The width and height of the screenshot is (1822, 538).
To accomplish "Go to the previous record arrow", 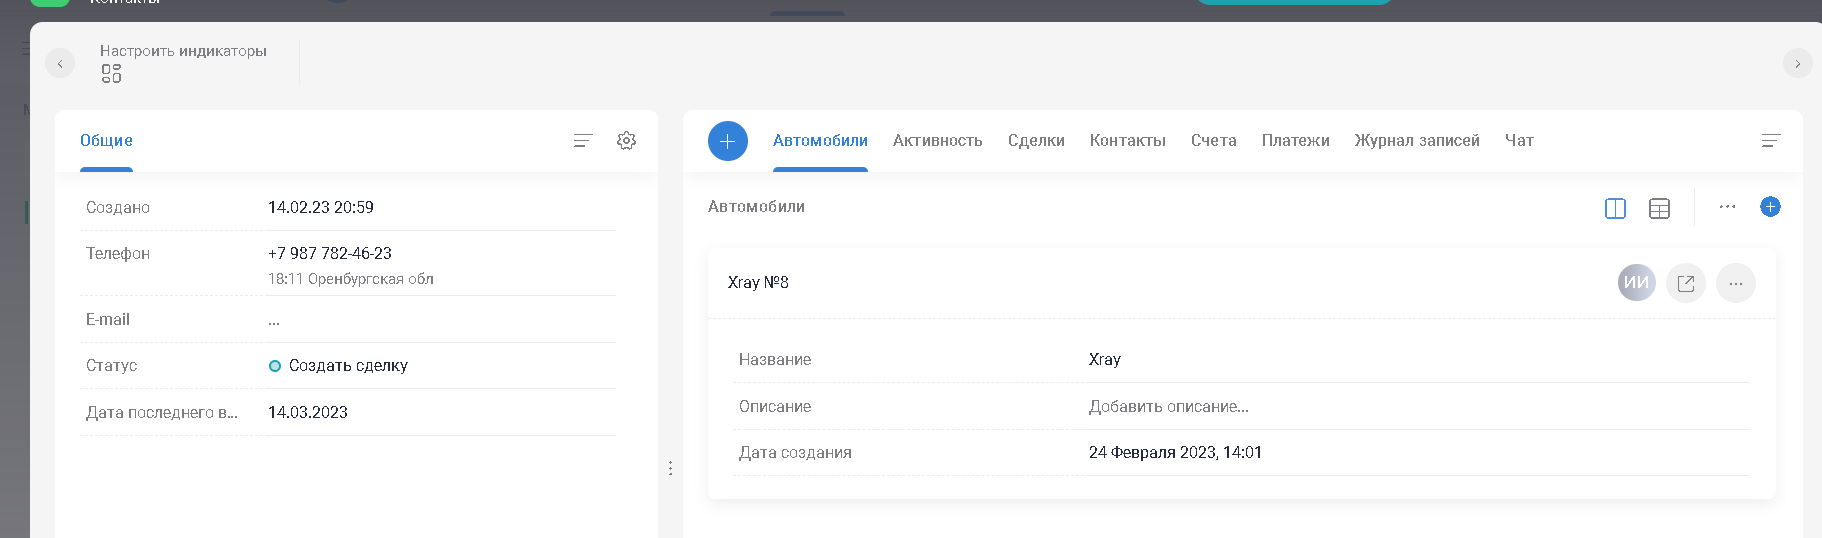I will 60,64.
